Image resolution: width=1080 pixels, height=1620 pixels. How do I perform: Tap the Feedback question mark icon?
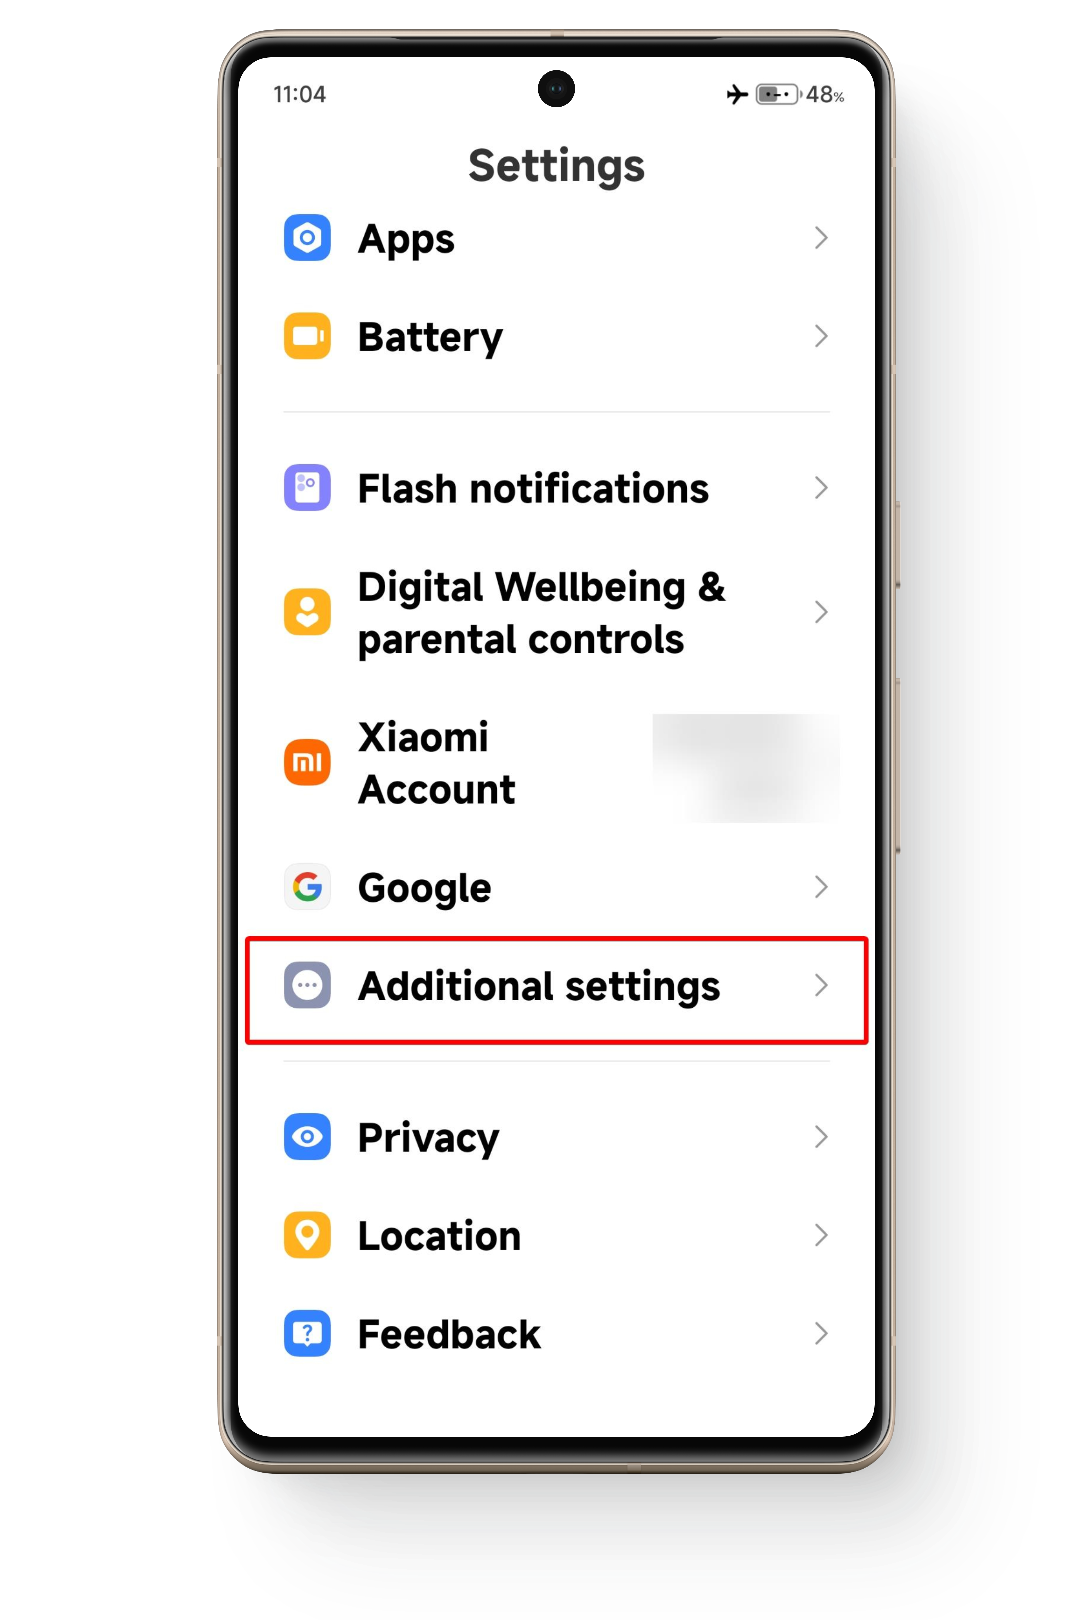[x=307, y=1334]
